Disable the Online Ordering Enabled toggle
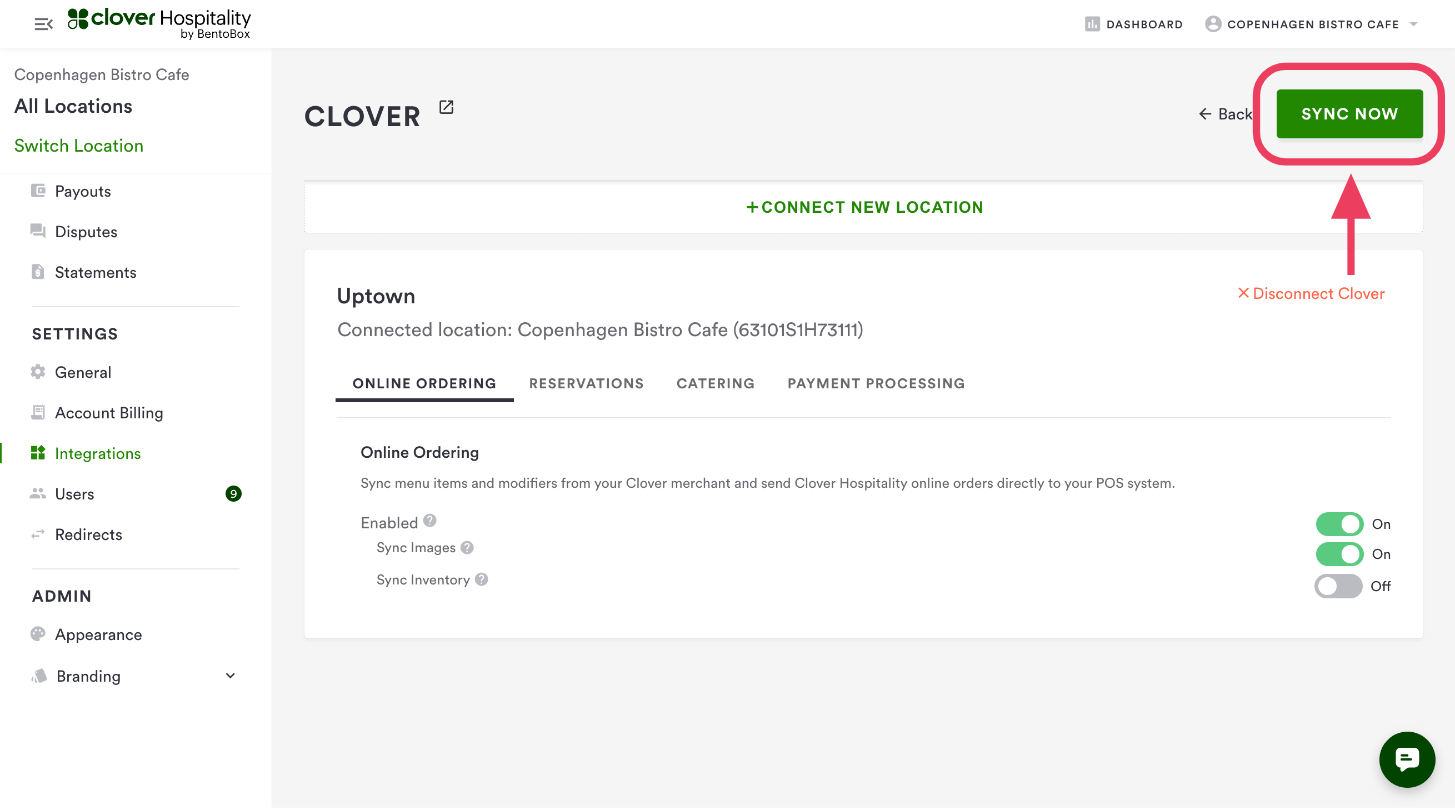Image resolution: width=1455 pixels, height=808 pixels. [x=1339, y=524]
